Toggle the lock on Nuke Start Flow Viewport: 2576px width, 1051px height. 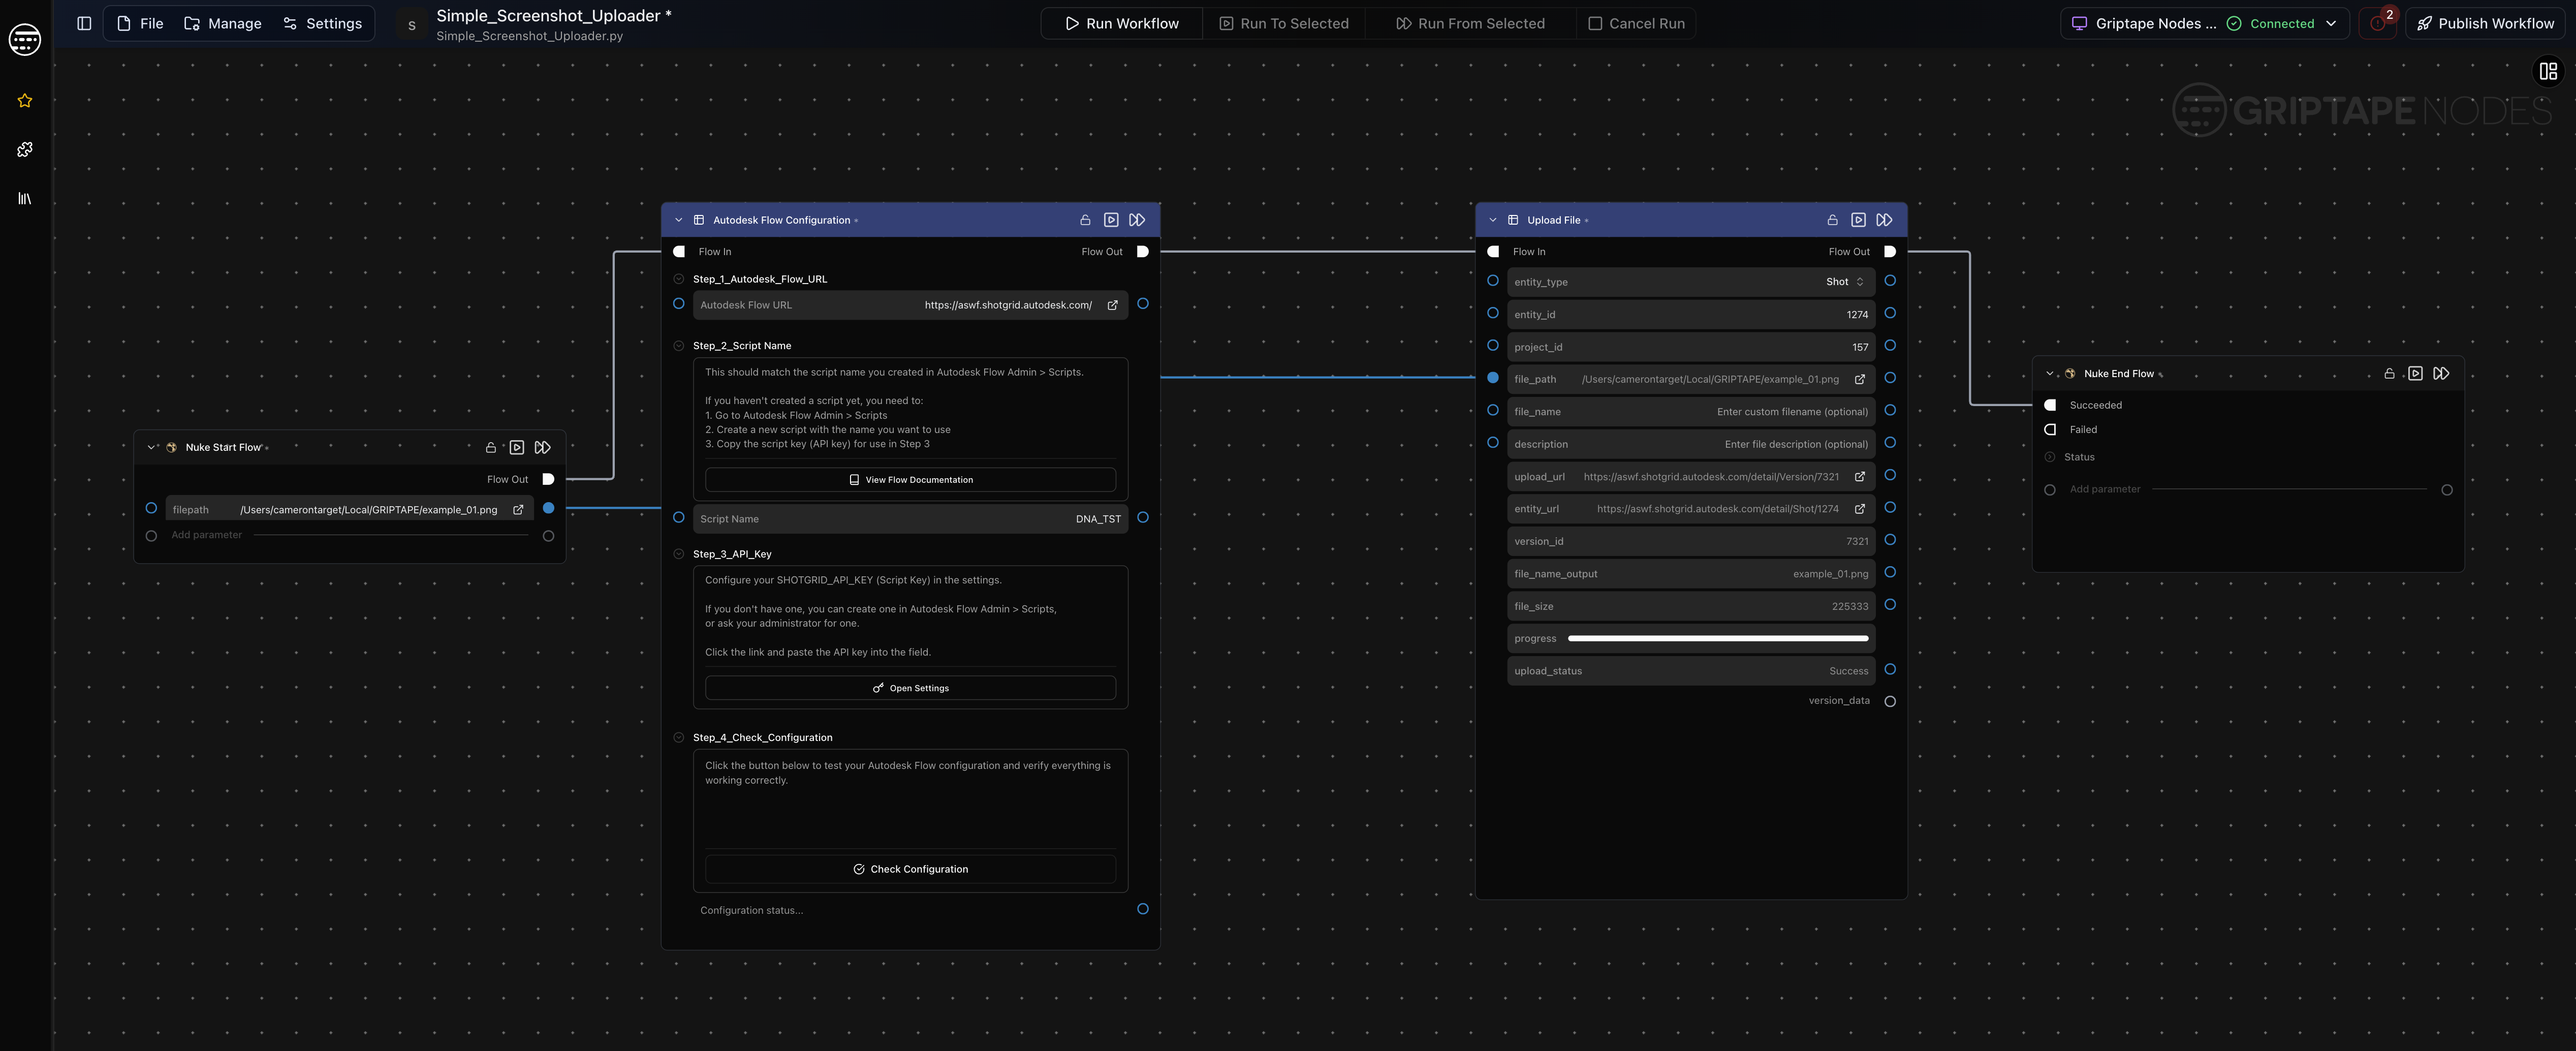[x=491, y=447]
